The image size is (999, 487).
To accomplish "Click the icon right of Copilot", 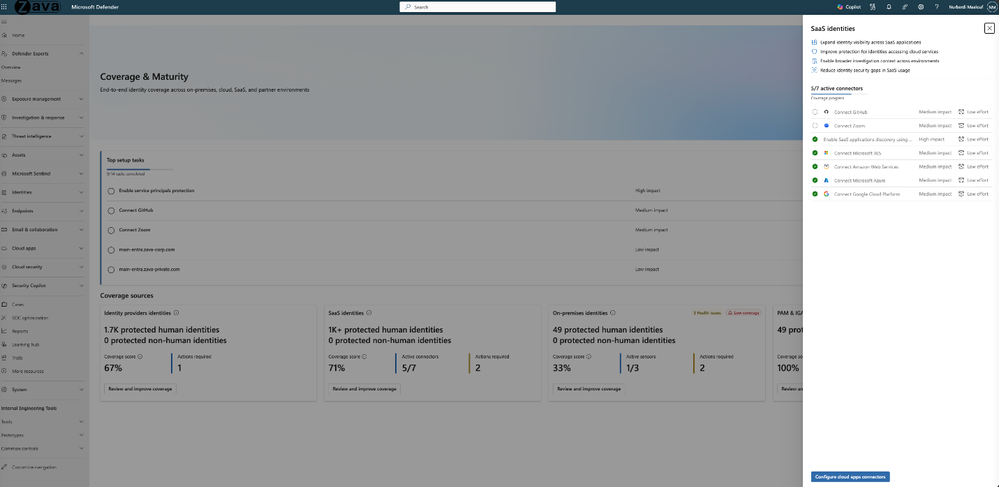I will [873, 7].
